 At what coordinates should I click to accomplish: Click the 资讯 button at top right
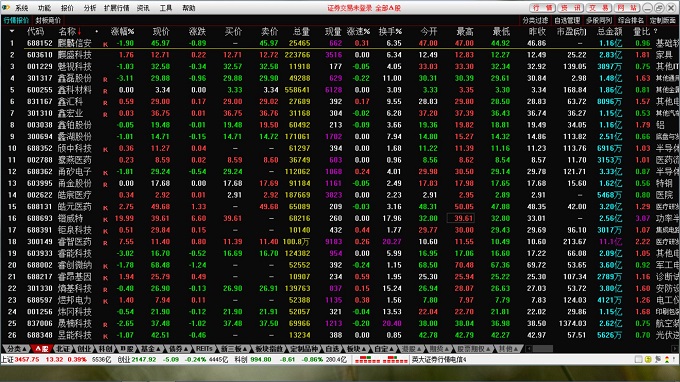[x=570, y=8]
